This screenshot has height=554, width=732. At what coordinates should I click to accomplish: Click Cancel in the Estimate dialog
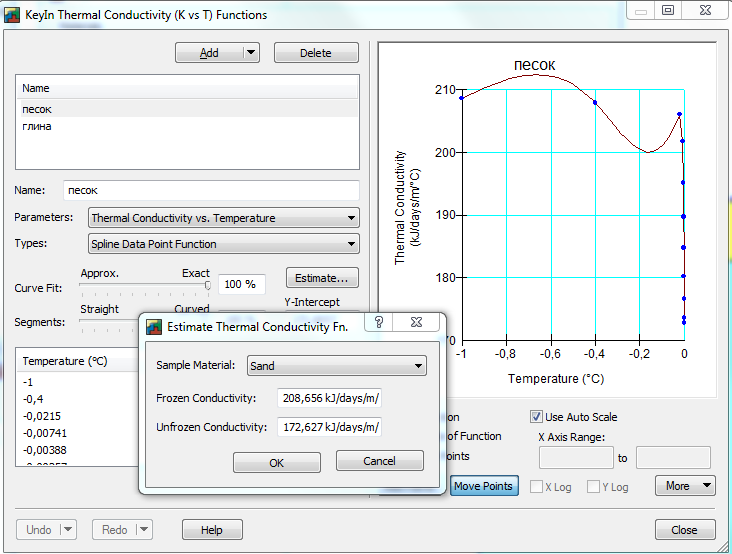(x=380, y=461)
